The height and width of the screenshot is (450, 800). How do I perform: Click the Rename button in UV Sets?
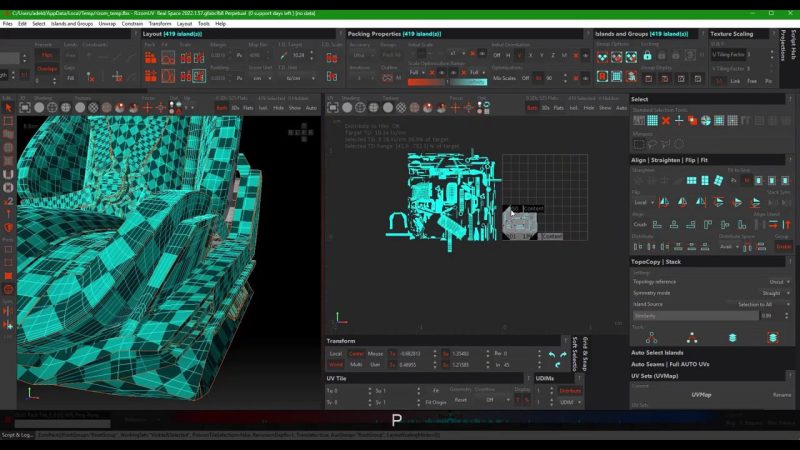pos(781,394)
